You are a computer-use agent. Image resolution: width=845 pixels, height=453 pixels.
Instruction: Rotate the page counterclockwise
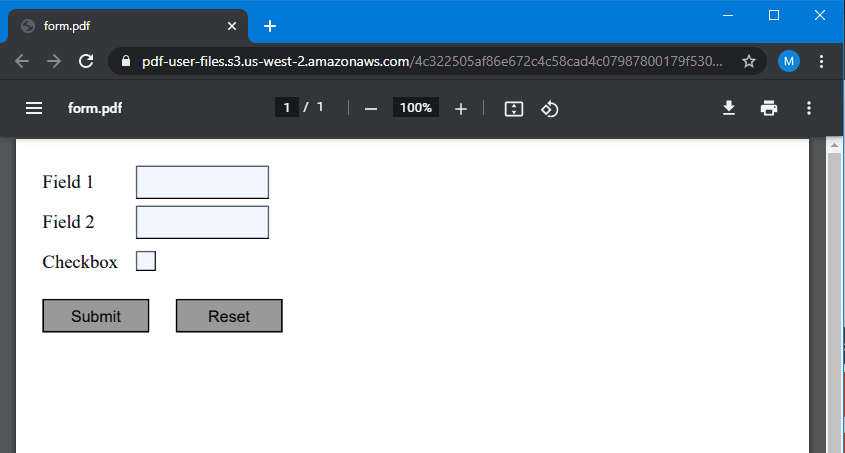[549, 108]
